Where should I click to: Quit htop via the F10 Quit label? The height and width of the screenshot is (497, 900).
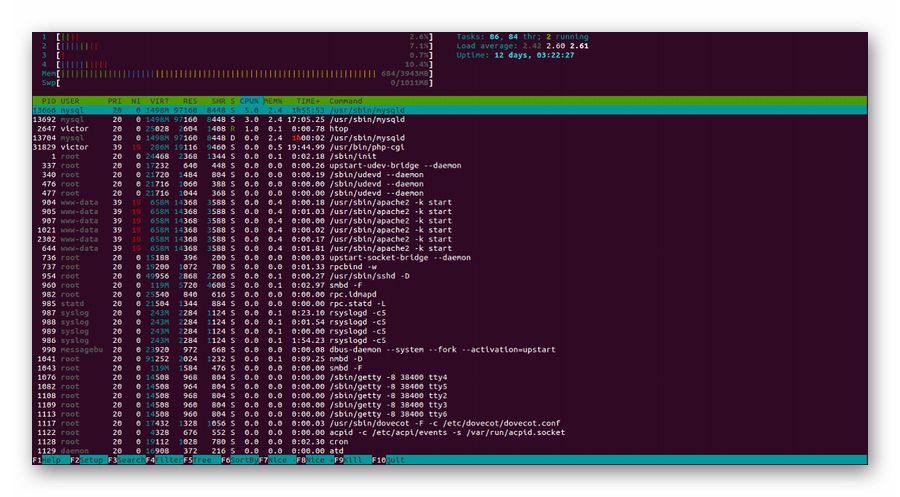coord(389,460)
